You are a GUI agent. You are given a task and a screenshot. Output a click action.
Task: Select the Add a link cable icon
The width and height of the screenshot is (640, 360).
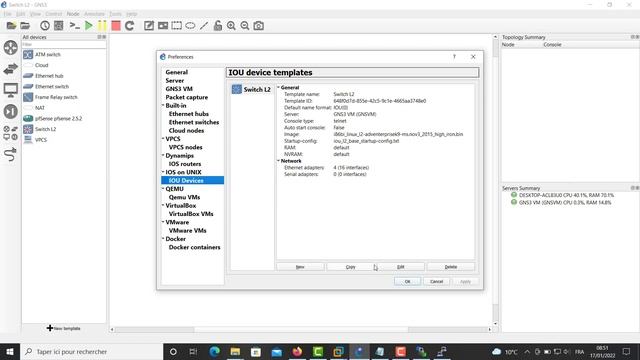pos(10,155)
